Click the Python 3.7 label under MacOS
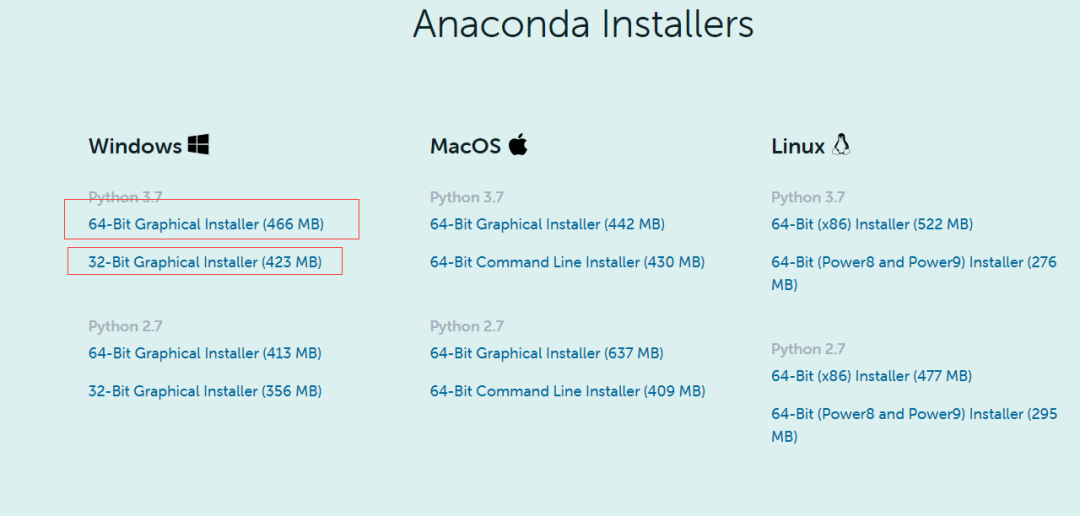This screenshot has width=1080, height=516. [x=467, y=198]
